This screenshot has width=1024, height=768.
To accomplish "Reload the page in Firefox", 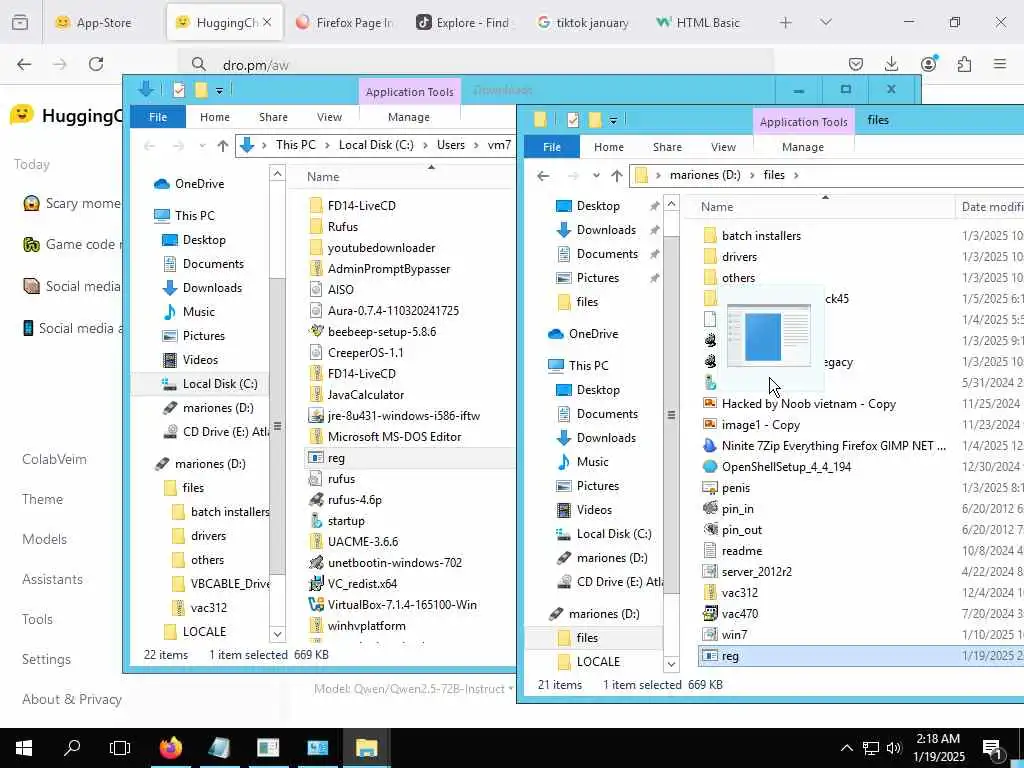I will click(x=96, y=64).
